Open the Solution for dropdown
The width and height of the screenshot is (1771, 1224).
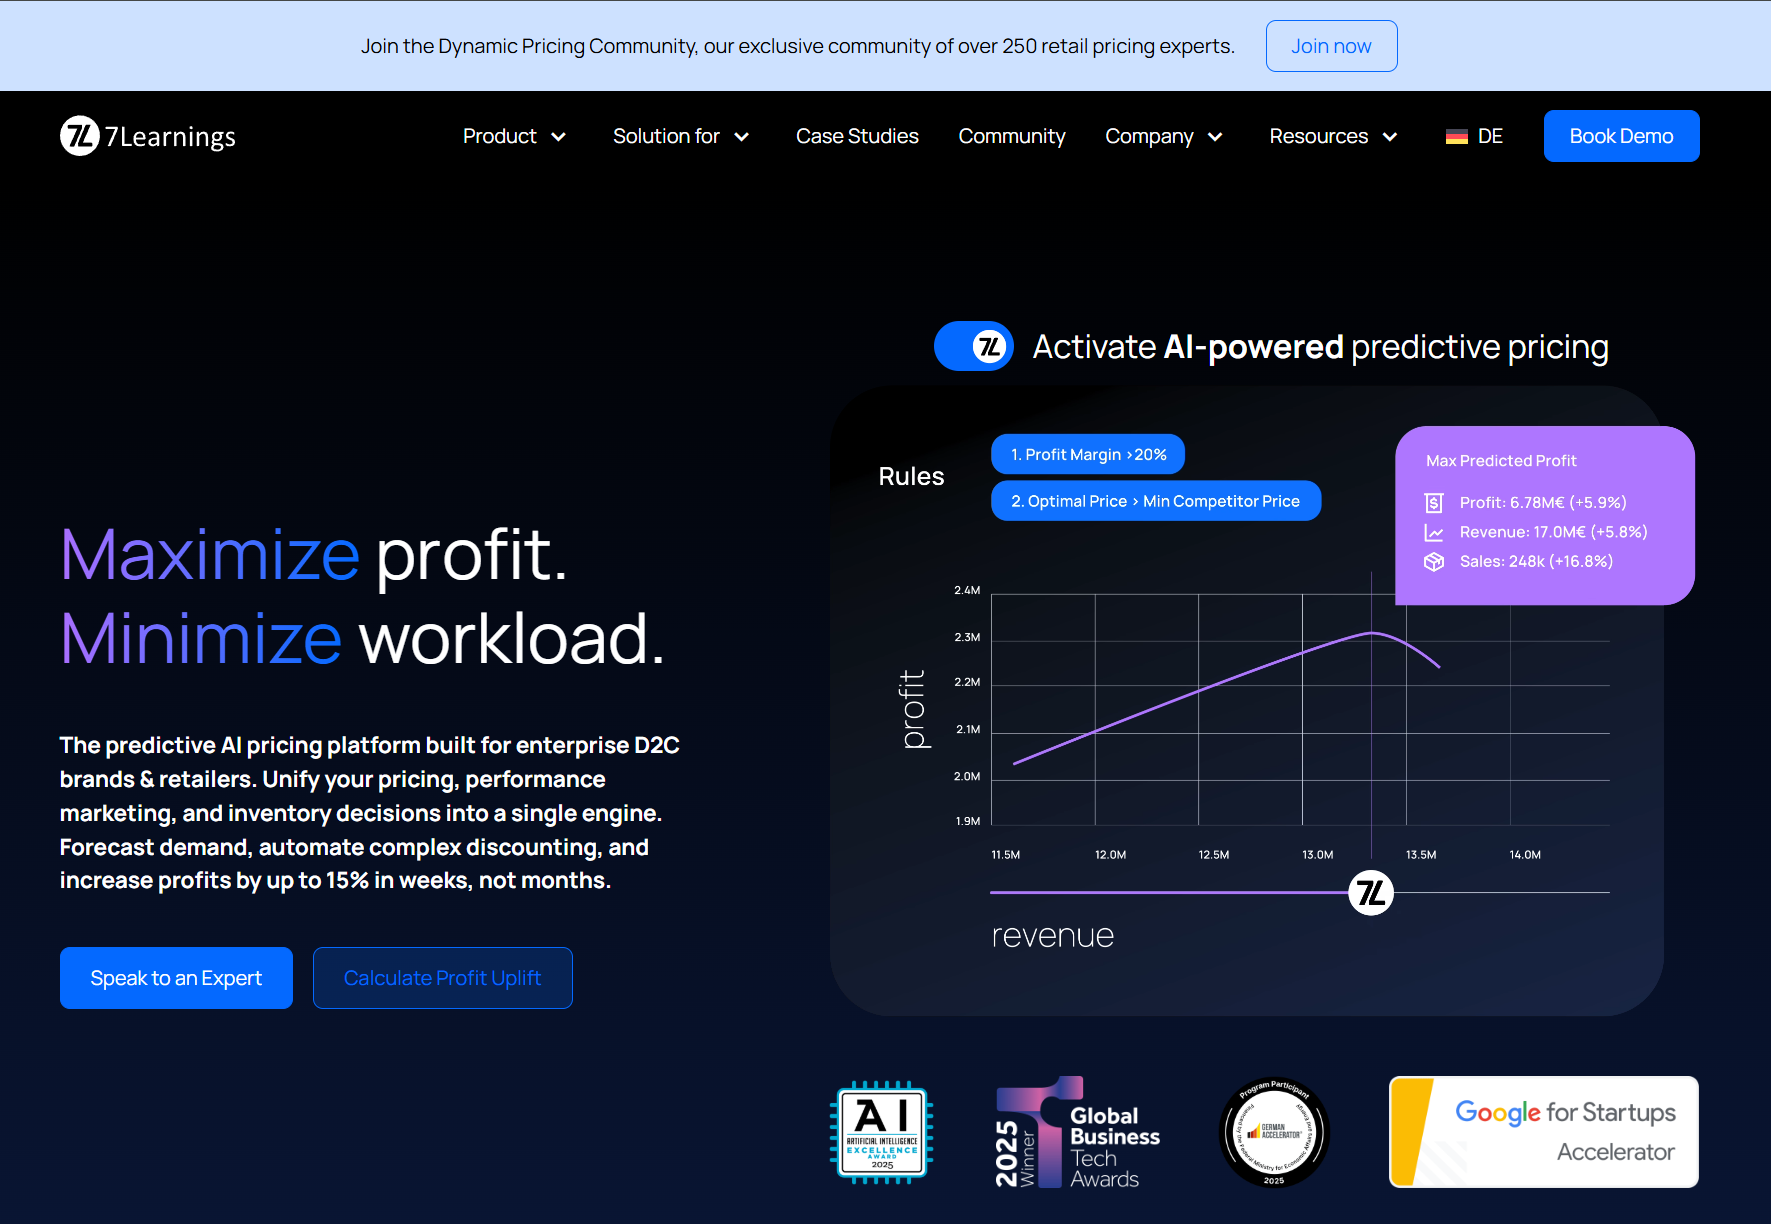(x=681, y=136)
